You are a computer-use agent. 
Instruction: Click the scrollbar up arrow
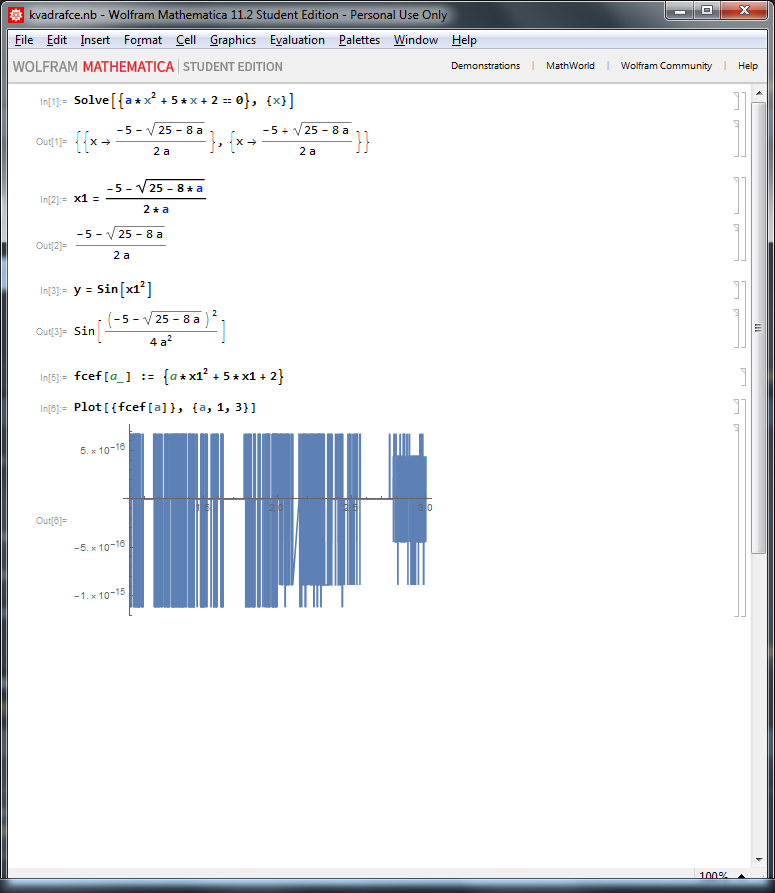point(758,92)
